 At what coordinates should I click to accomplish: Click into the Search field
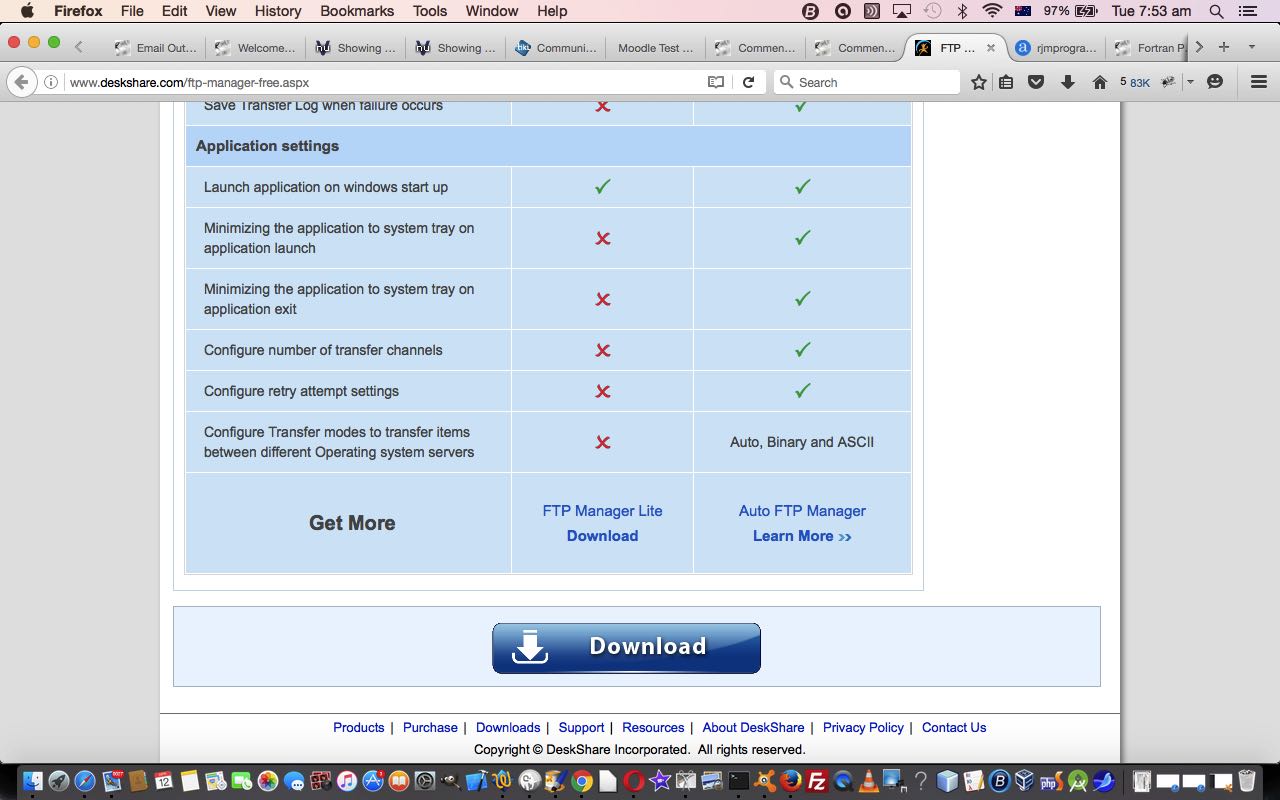(870, 82)
